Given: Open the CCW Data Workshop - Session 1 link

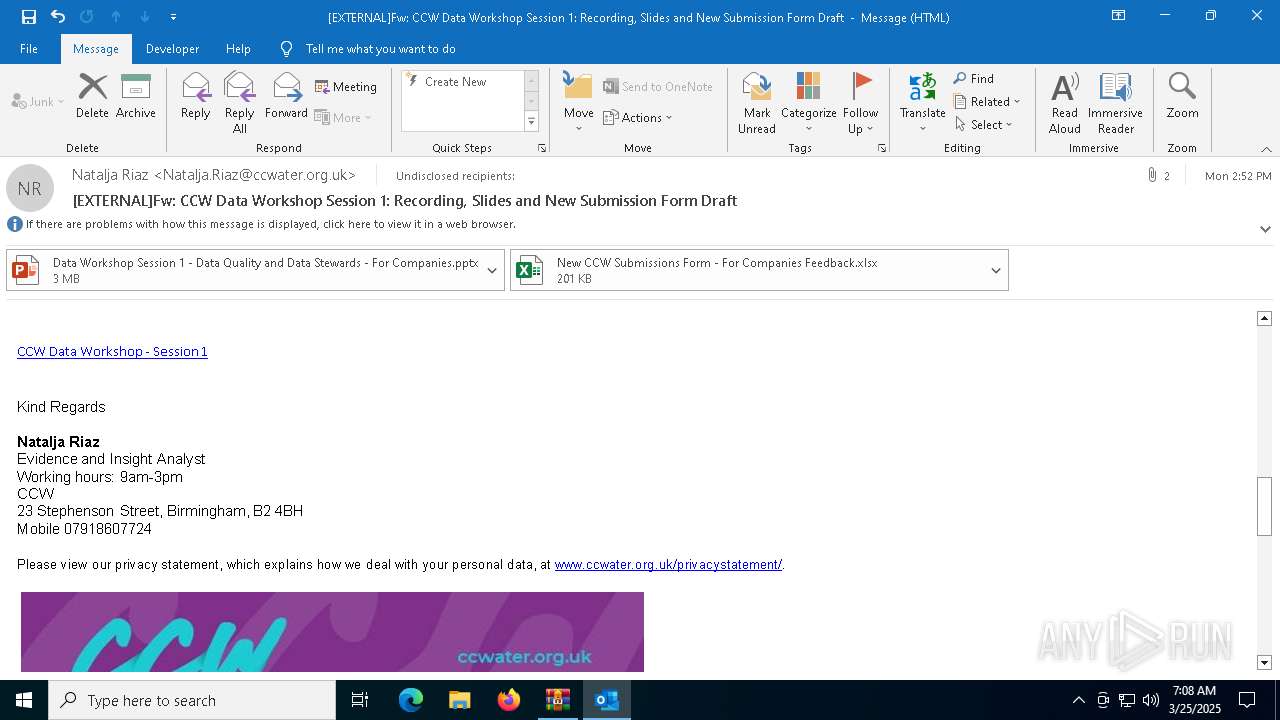Looking at the screenshot, I should 112,352.
